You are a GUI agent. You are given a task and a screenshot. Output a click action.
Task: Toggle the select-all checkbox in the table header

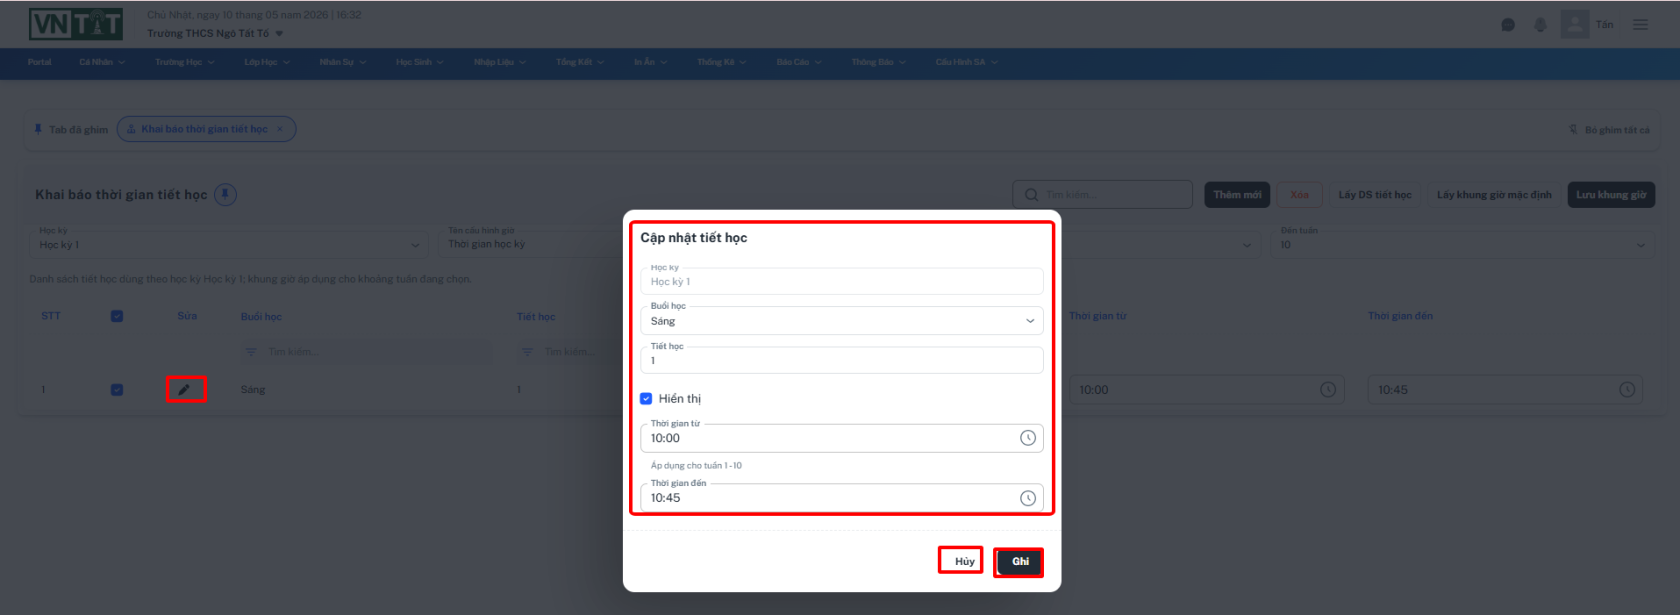pos(117,316)
